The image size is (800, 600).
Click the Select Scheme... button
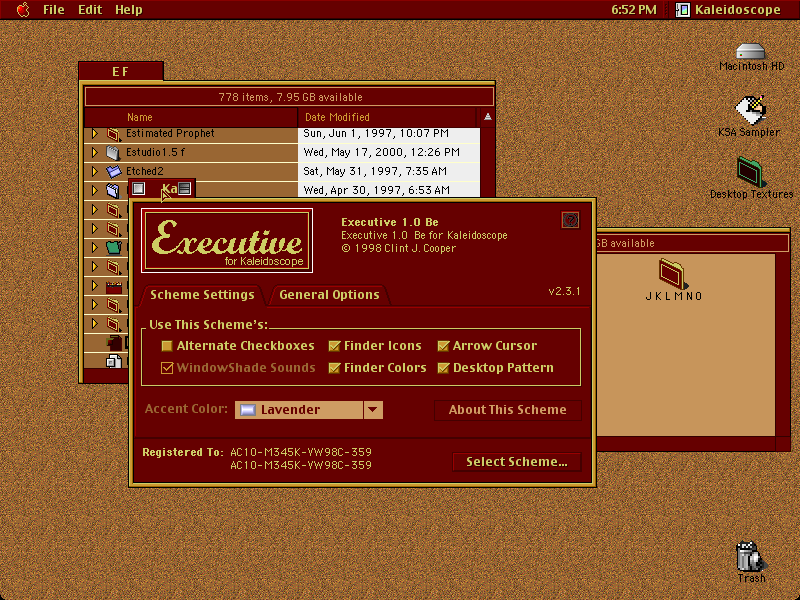[x=517, y=462]
